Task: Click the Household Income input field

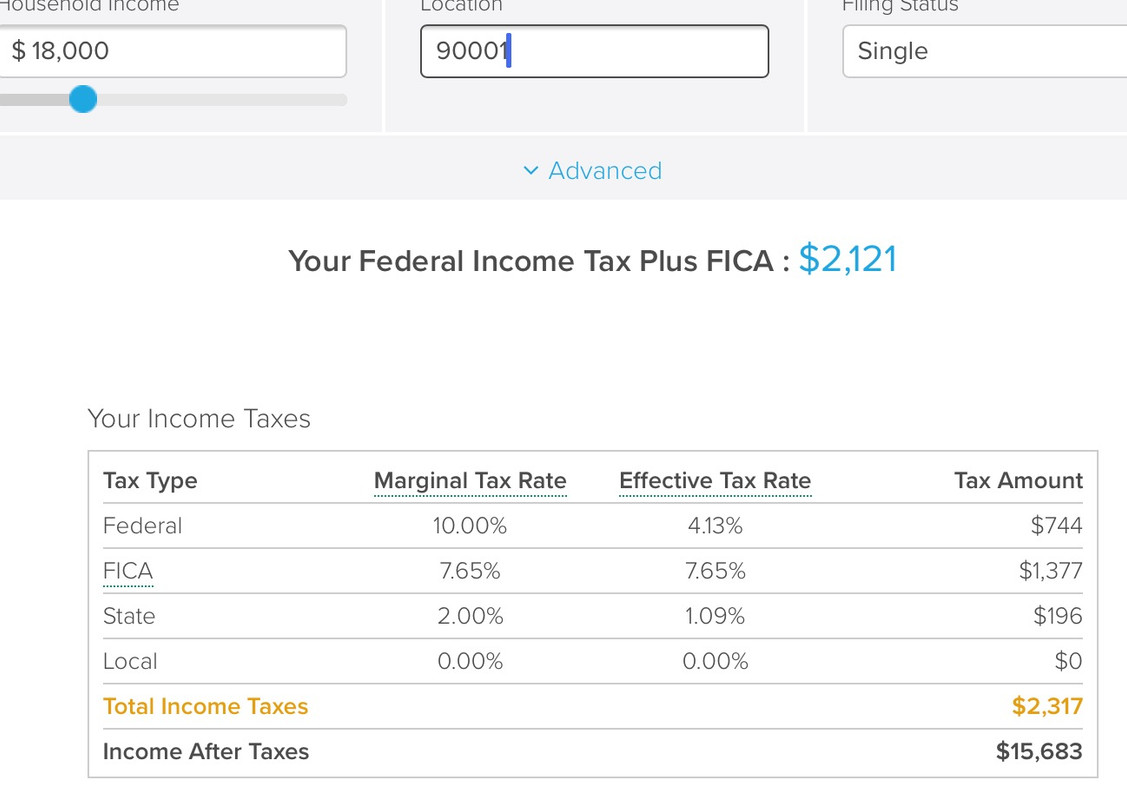Action: pyautogui.click(x=174, y=51)
